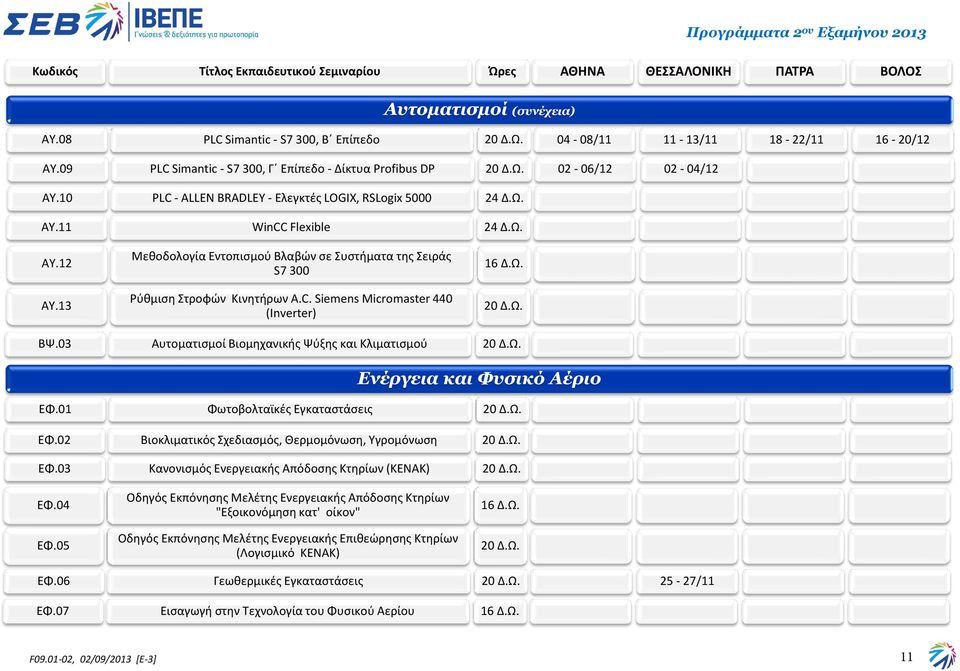The width and height of the screenshot is (960, 671).
Task: Select code cell ΕΦ.07
Action: [x=53, y=611]
